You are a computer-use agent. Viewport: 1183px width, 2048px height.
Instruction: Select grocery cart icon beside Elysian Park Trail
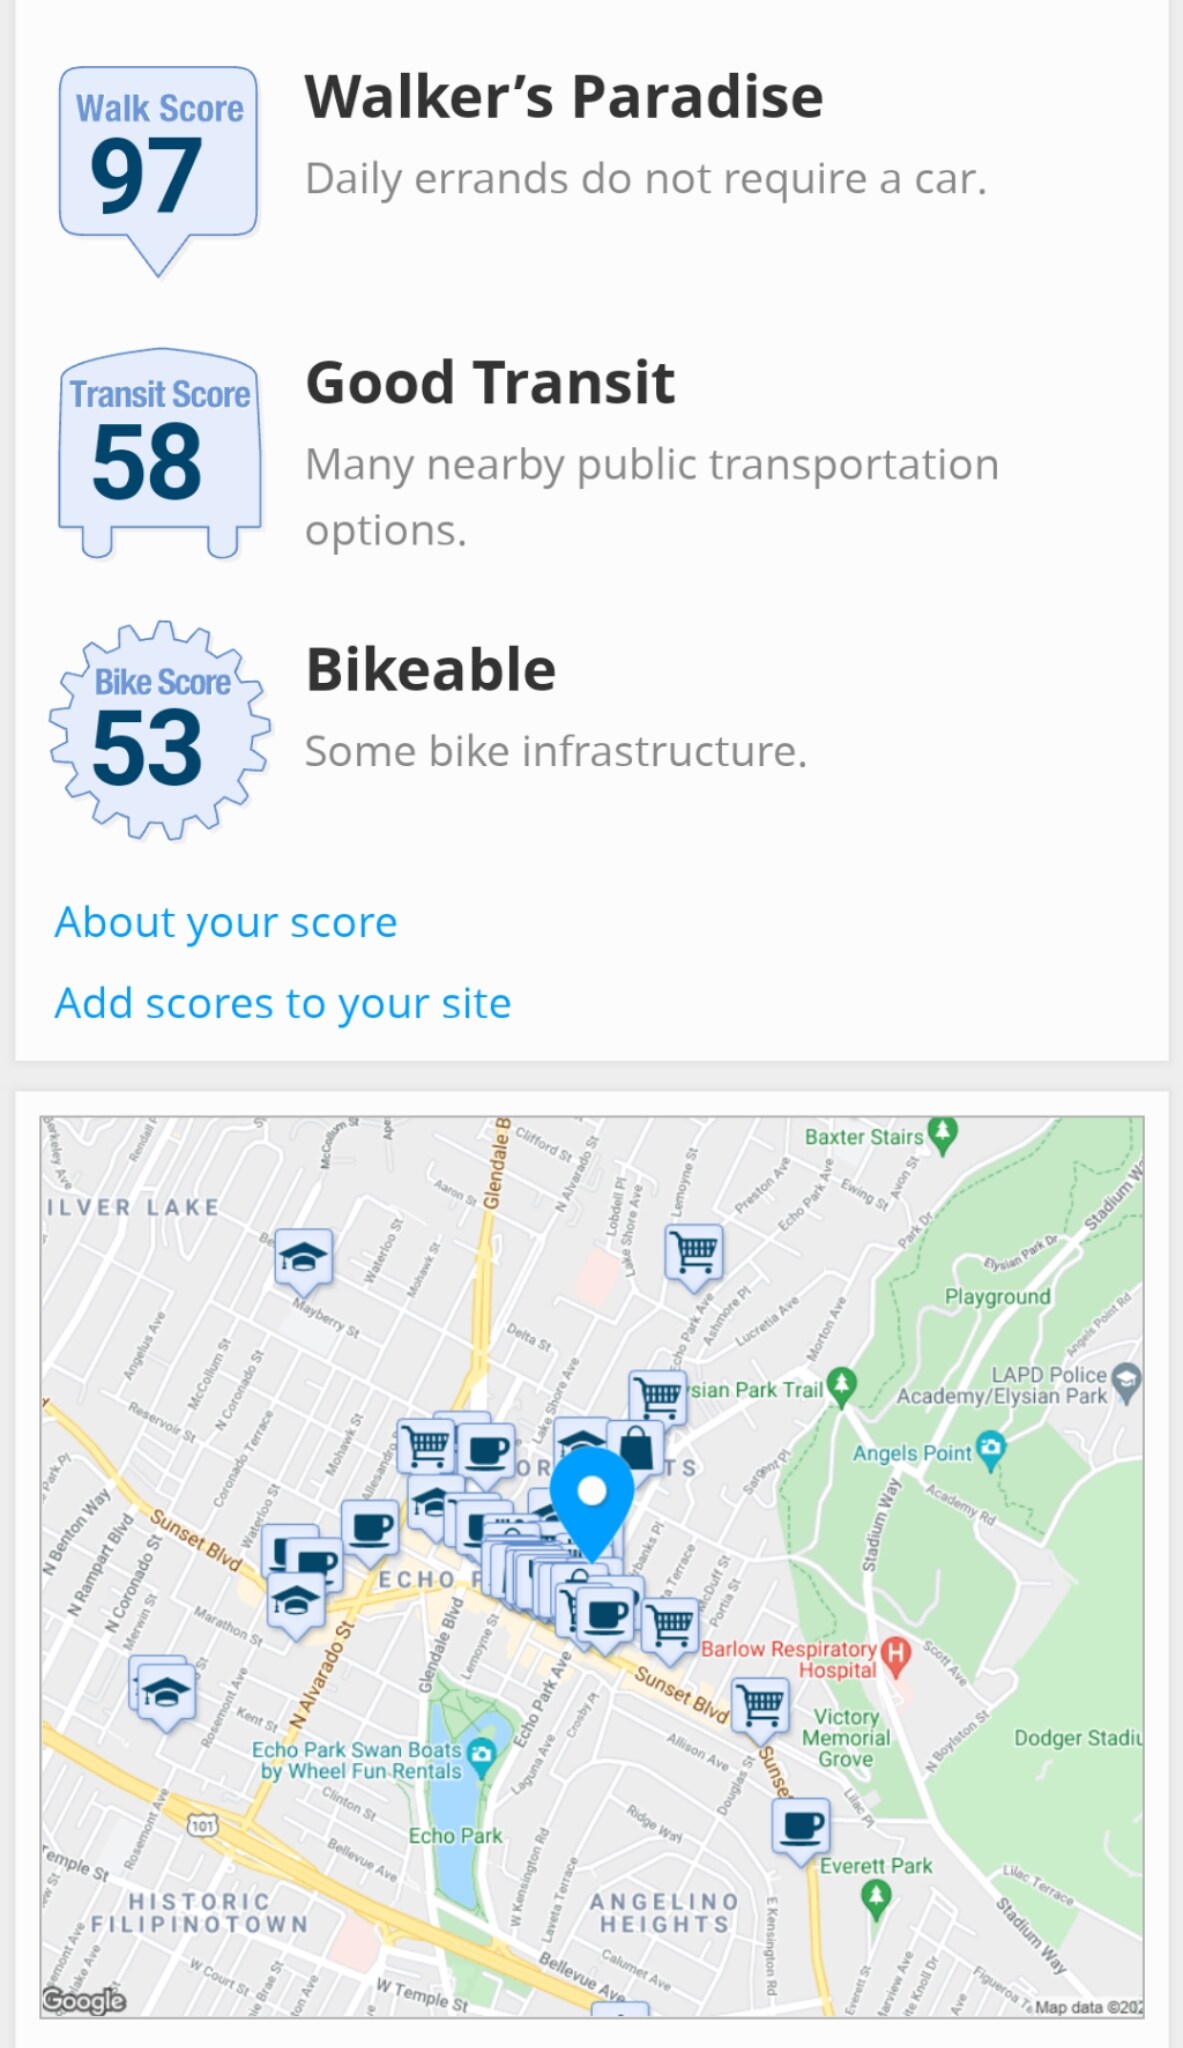(657, 1395)
